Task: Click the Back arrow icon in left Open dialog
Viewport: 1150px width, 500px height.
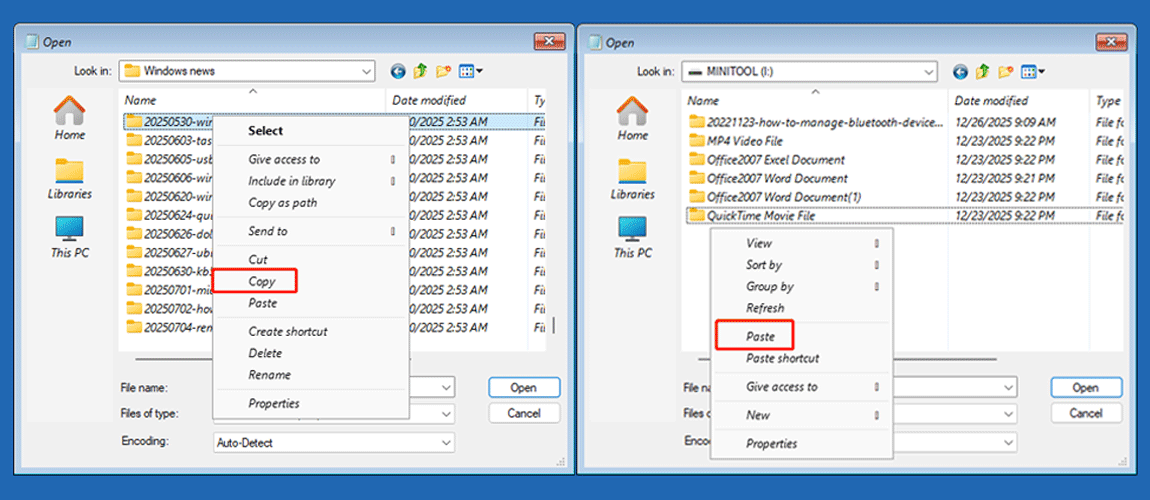Action: (x=398, y=71)
